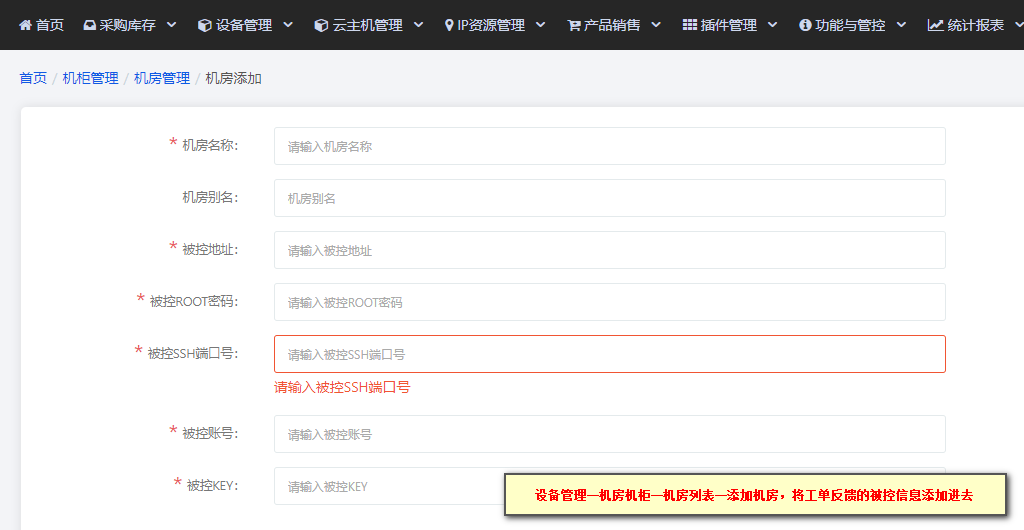This screenshot has width=1024, height=530.
Task: Click the 机房名称 field label
Action: 210,146
